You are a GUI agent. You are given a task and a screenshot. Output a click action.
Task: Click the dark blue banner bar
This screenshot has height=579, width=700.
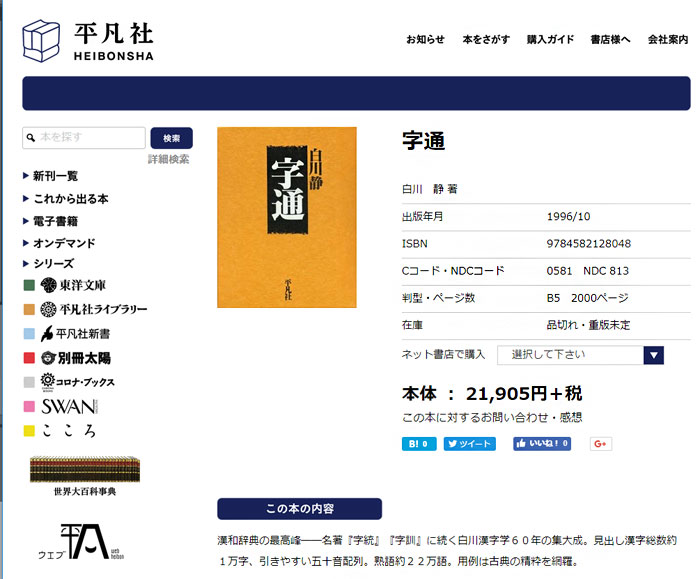356,93
